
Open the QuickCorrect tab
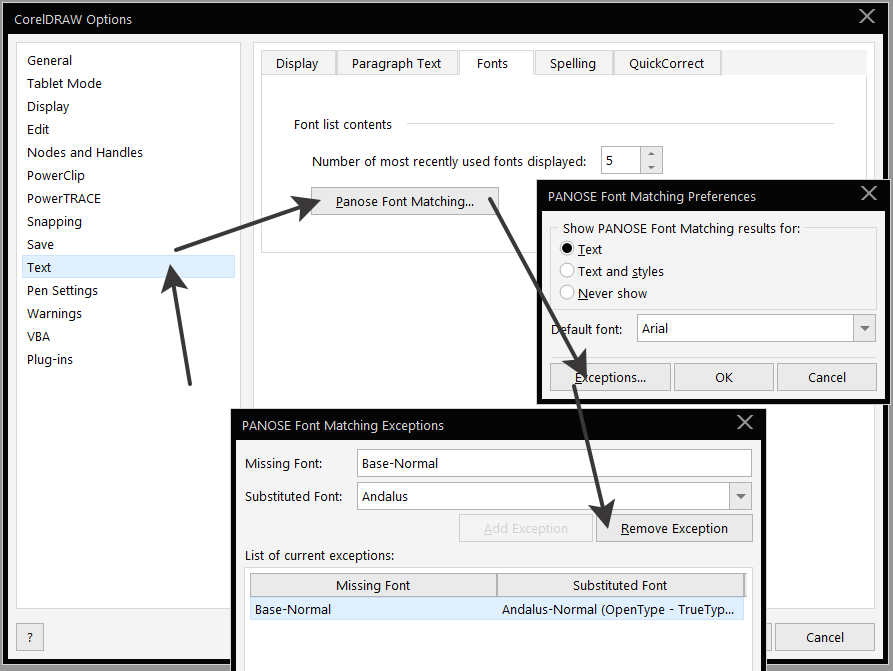click(x=666, y=63)
